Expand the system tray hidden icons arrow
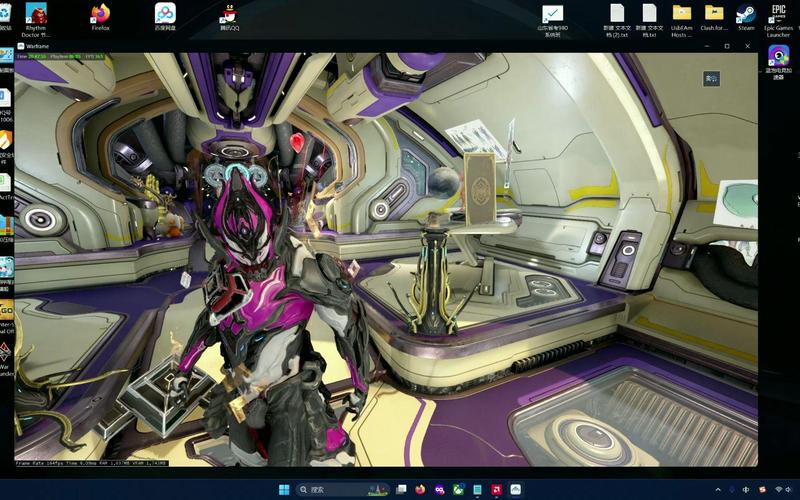 (718, 490)
